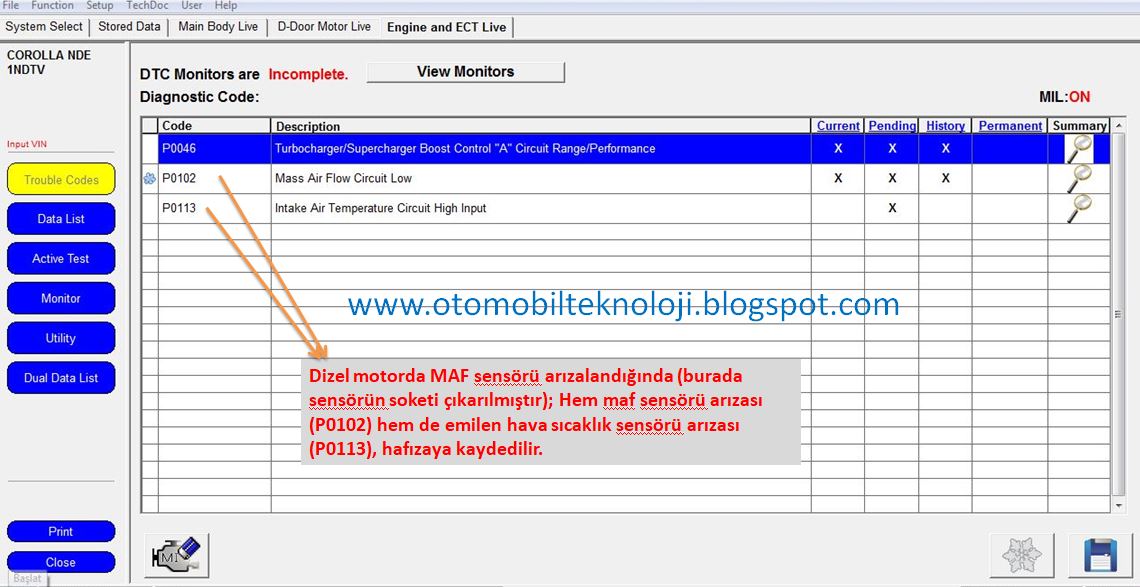Switch to the Stored Data tab
Image resolution: width=1140 pixels, height=587 pixels.
point(129,27)
